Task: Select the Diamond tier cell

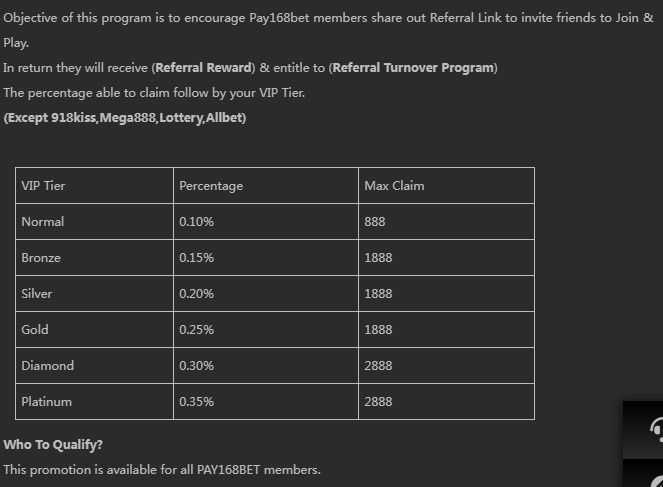Action: (48, 366)
